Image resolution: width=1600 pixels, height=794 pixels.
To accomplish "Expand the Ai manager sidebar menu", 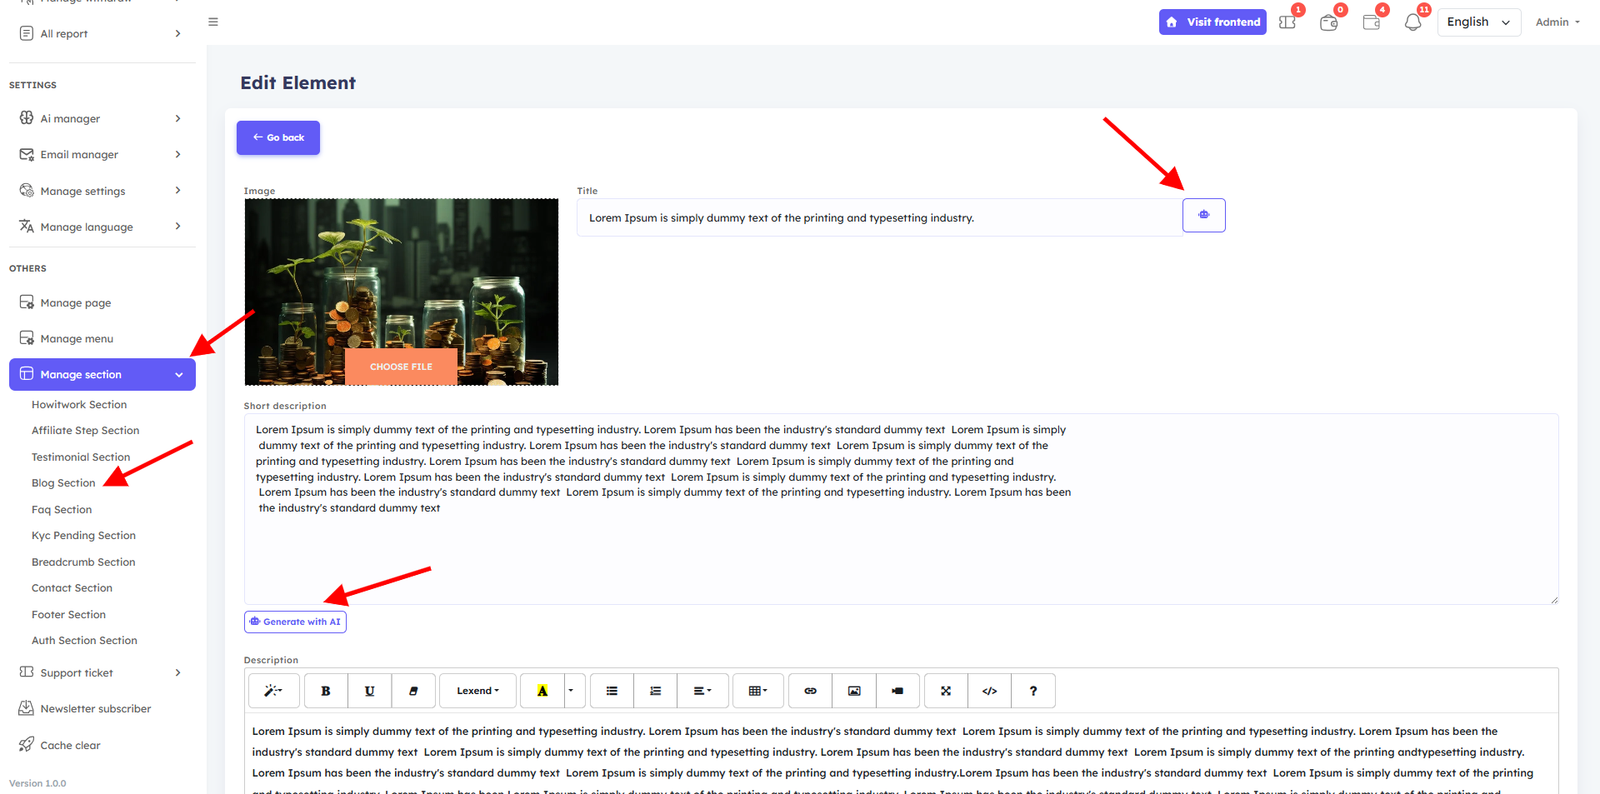I will click(100, 118).
